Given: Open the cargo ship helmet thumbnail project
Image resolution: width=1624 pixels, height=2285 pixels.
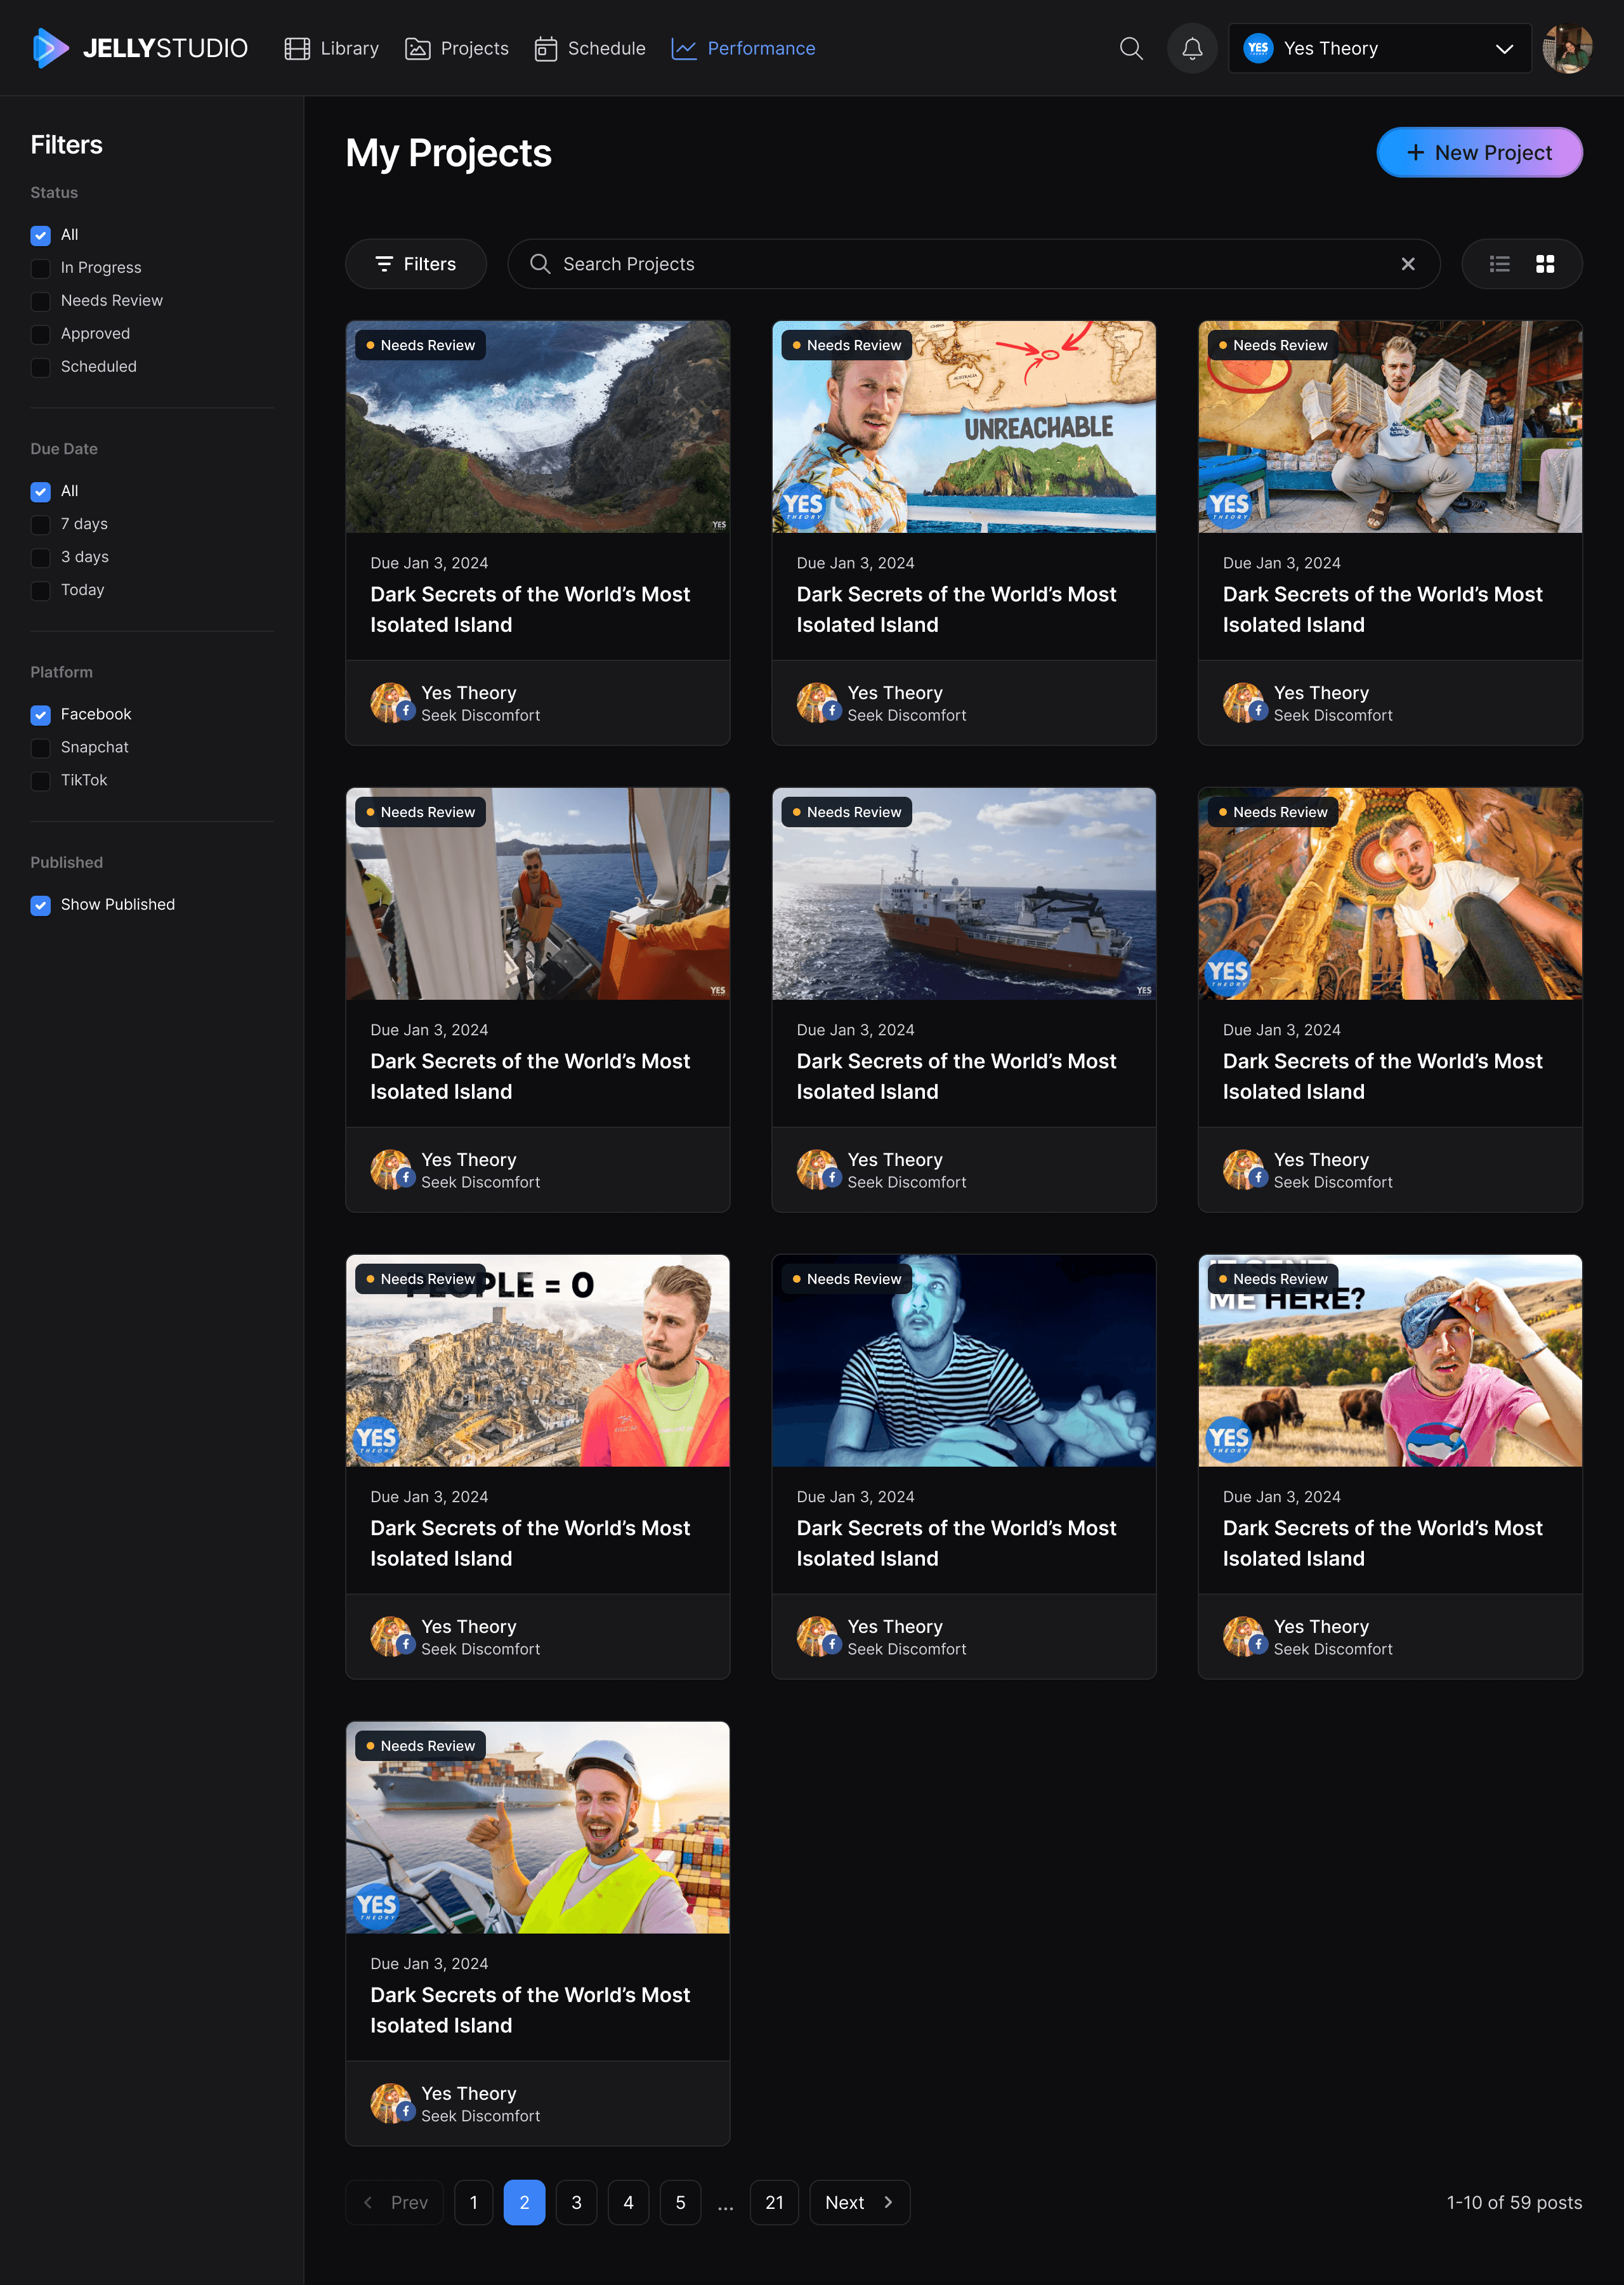Looking at the screenshot, I should click(x=538, y=1828).
